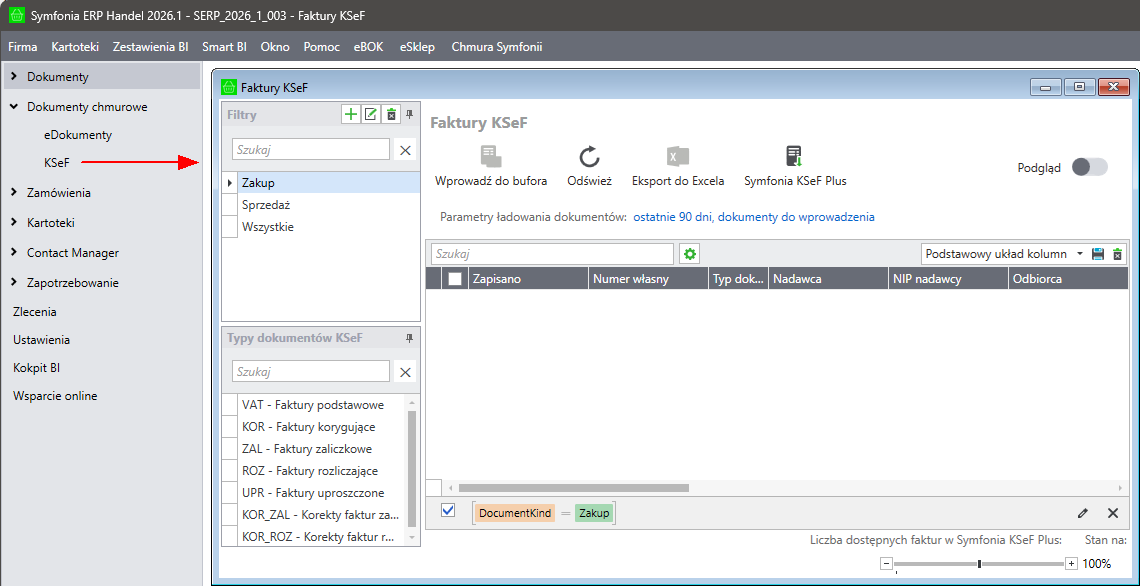The height and width of the screenshot is (586, 1140).
Task: Expand the Zamówienia tree node
Action: (x=14, y=193)
